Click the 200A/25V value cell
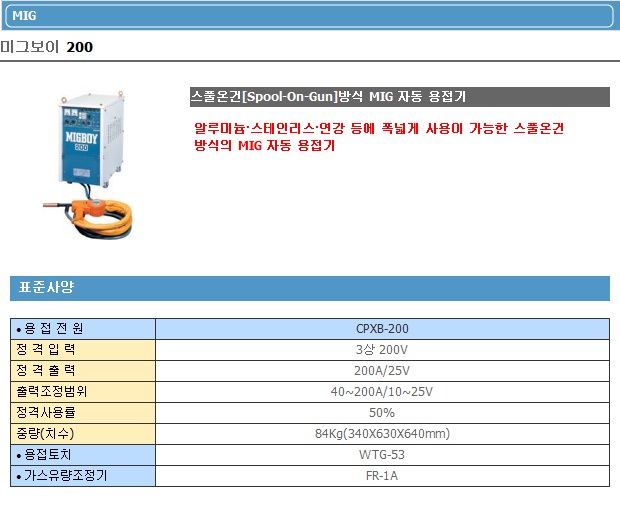This screenshot has width=620, height=521. [x=382, y=371]
